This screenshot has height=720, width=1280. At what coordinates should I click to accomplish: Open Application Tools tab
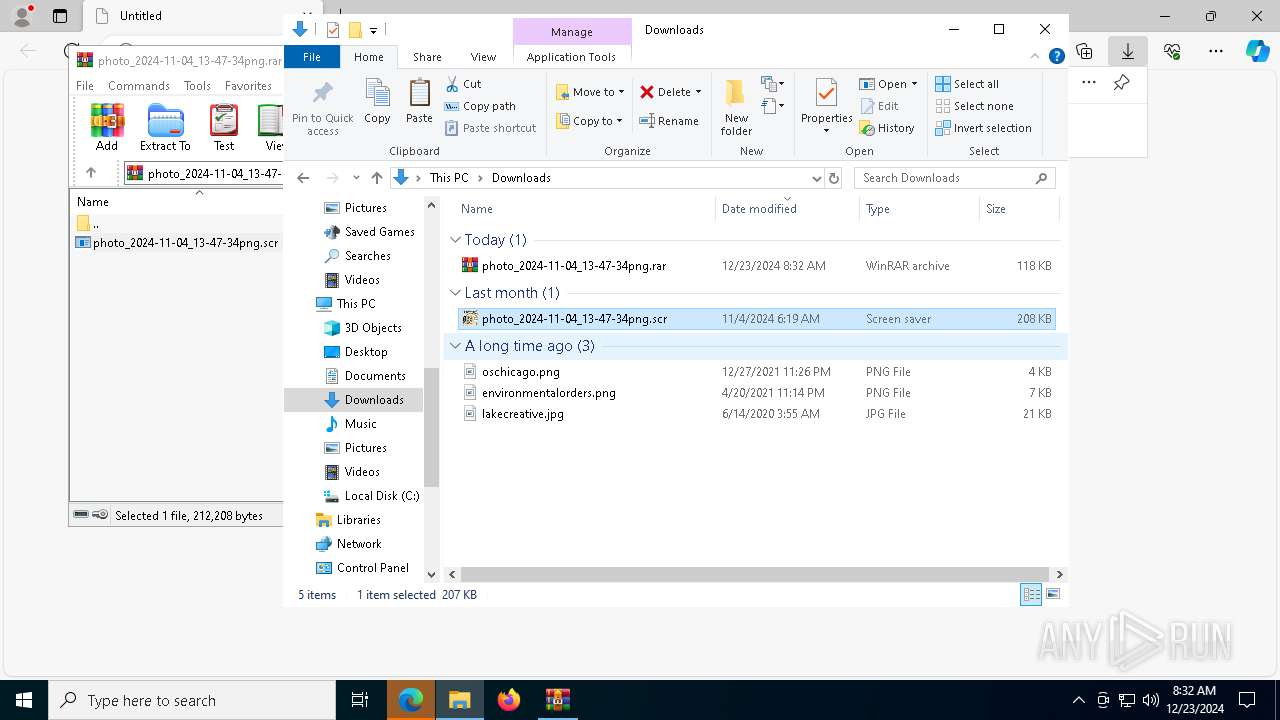click(571, 57)
